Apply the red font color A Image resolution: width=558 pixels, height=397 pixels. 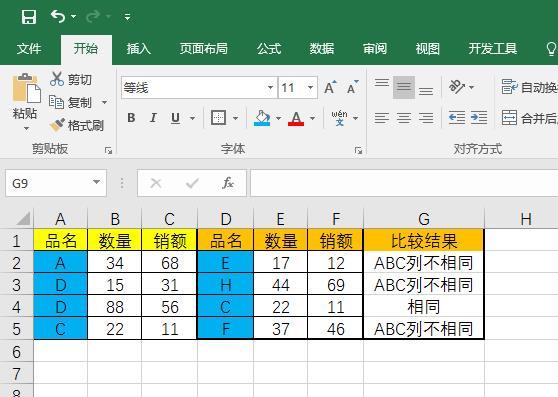(296, 118)
